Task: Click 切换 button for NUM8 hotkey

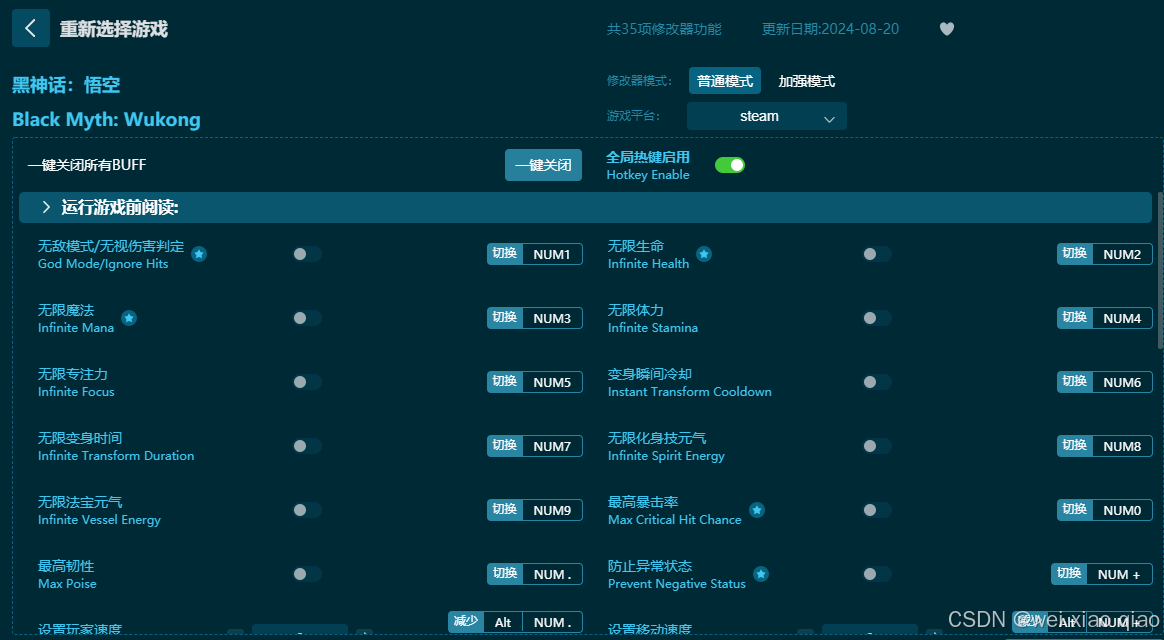Action: coord(1075,445)
